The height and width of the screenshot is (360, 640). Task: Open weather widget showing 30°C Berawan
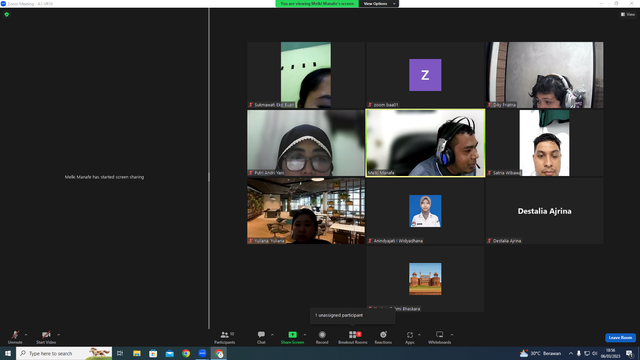coord(540,353)
